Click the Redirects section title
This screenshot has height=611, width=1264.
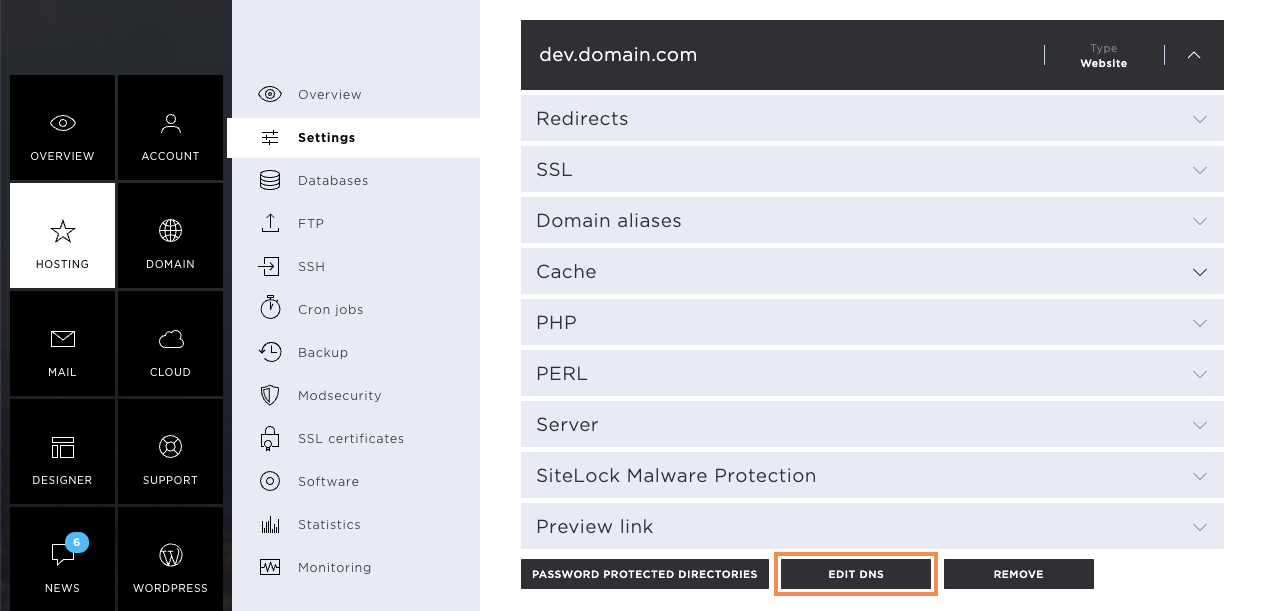582,119
